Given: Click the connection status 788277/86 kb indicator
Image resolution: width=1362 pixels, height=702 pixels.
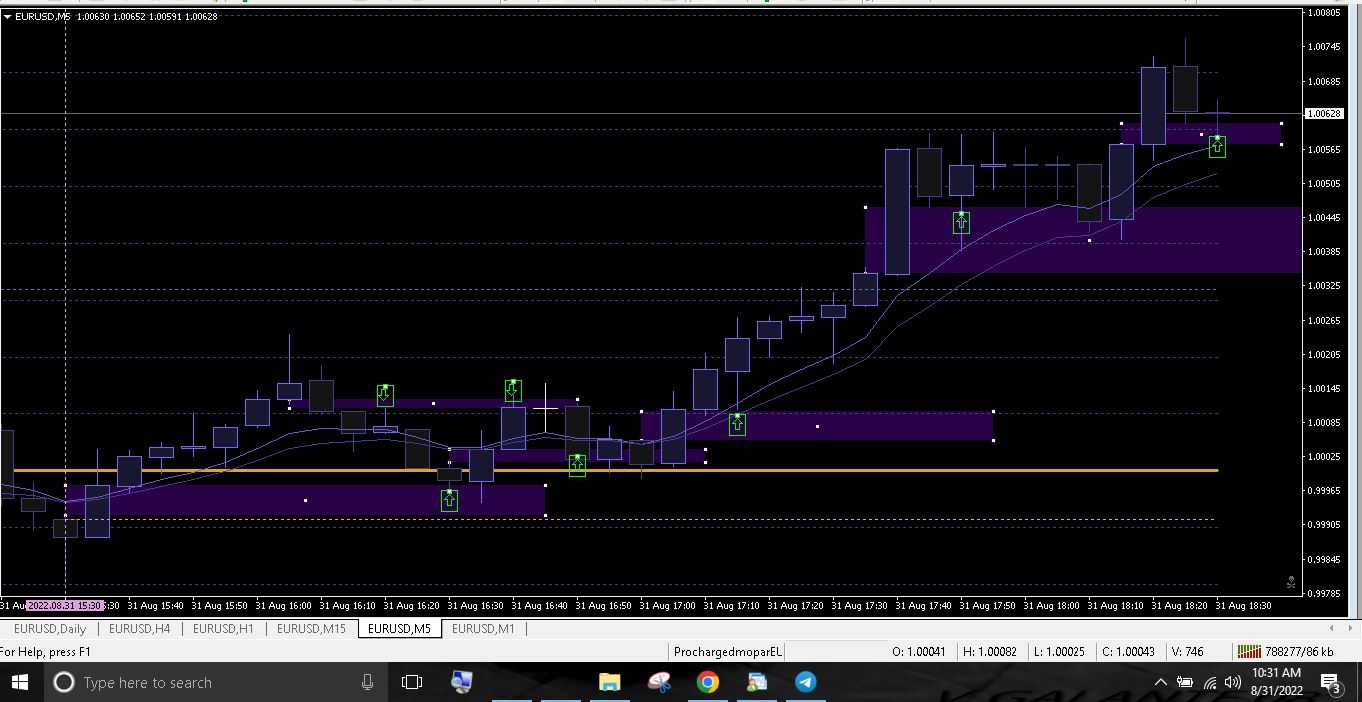Looking at the screenshot, I should tap(1286, 652).
